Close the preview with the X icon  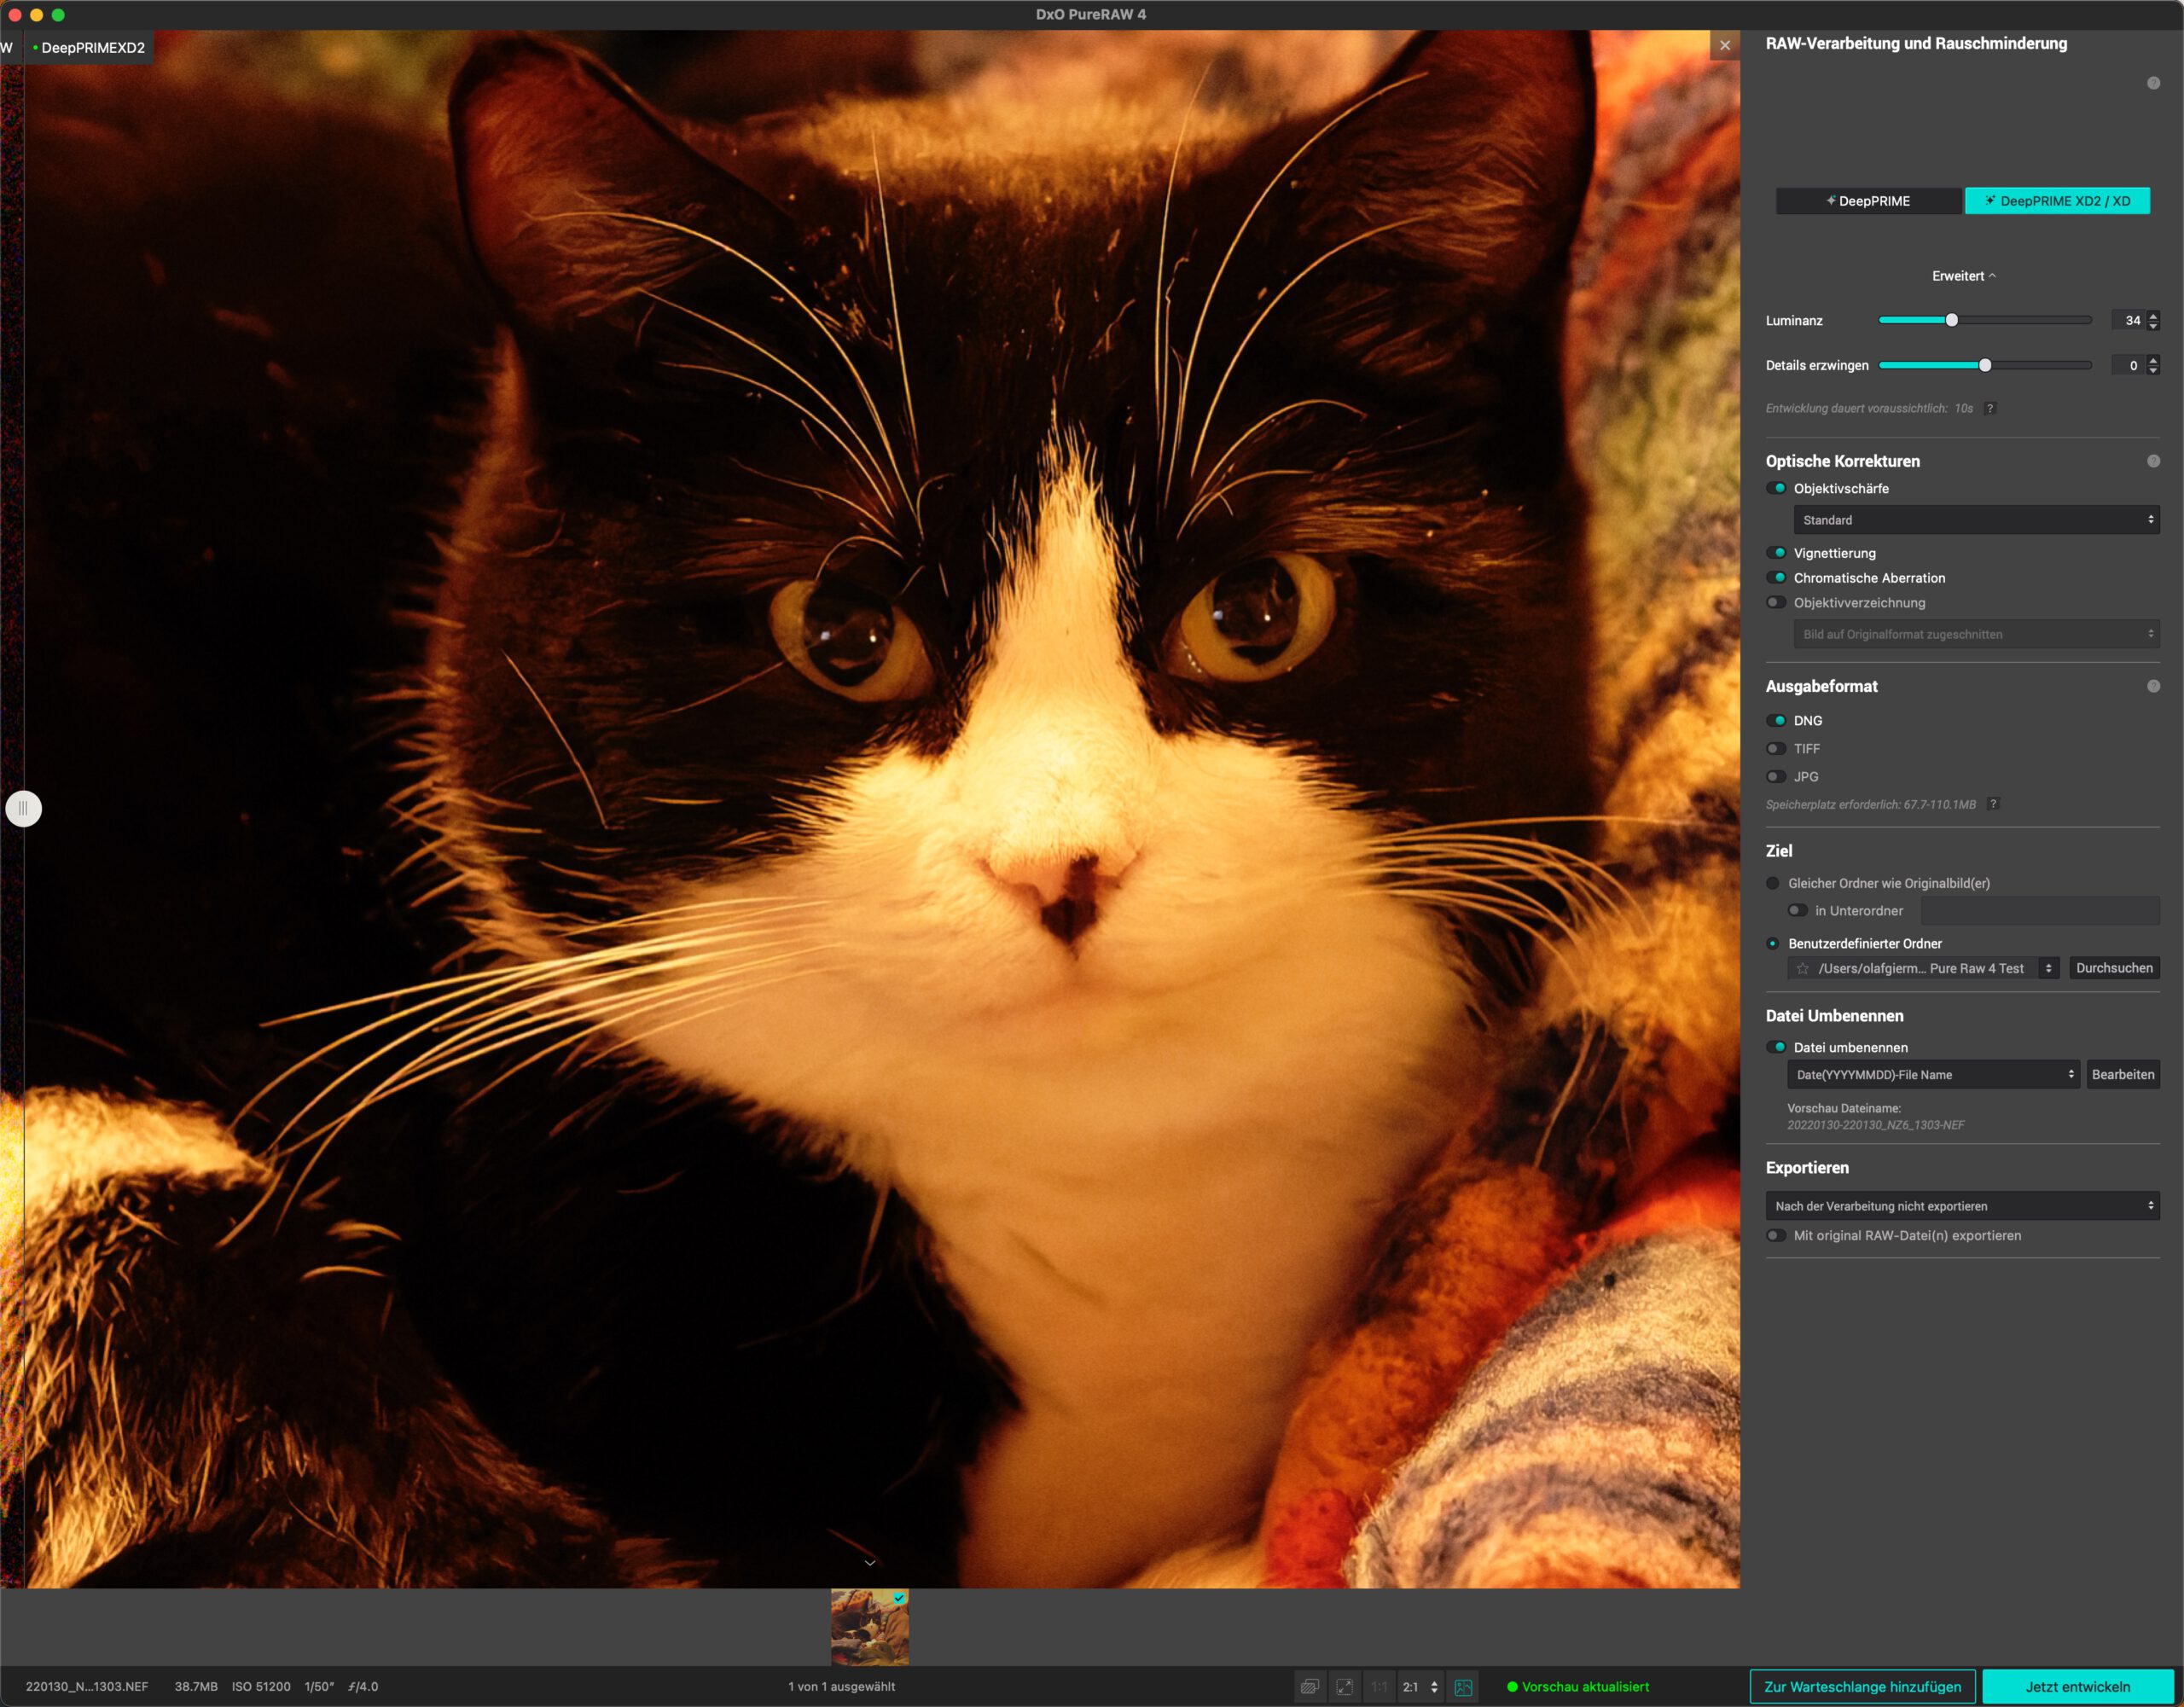point(1725,45)
